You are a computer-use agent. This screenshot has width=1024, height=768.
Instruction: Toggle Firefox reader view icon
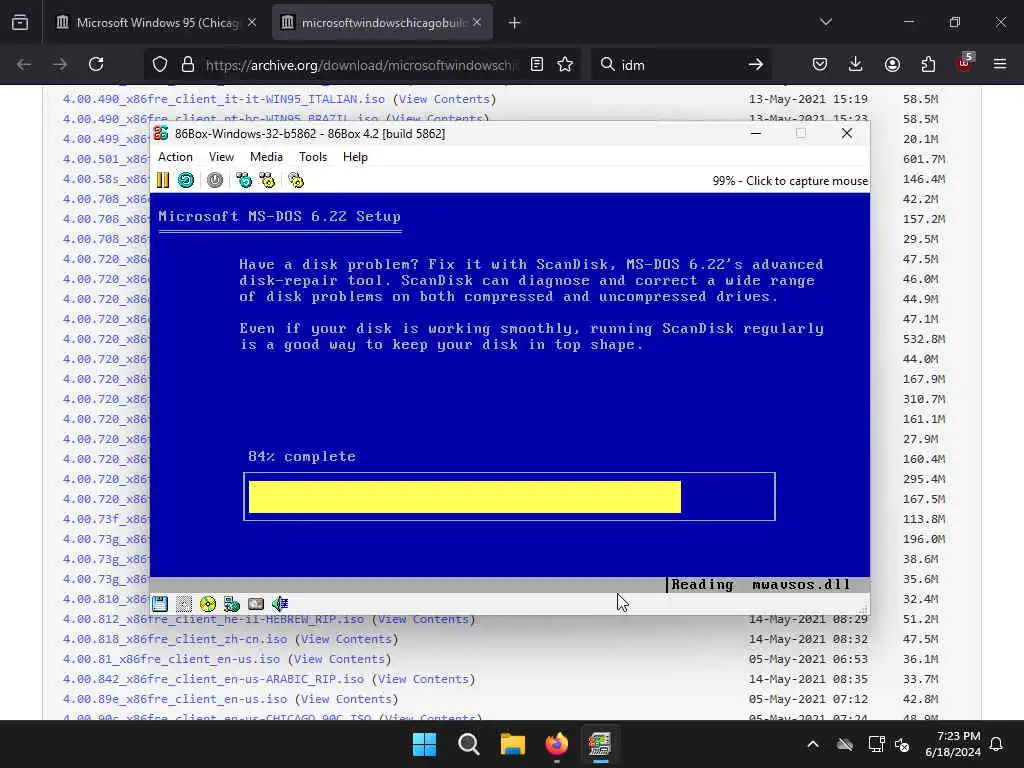pyautogui.click(x=537, y=64)
